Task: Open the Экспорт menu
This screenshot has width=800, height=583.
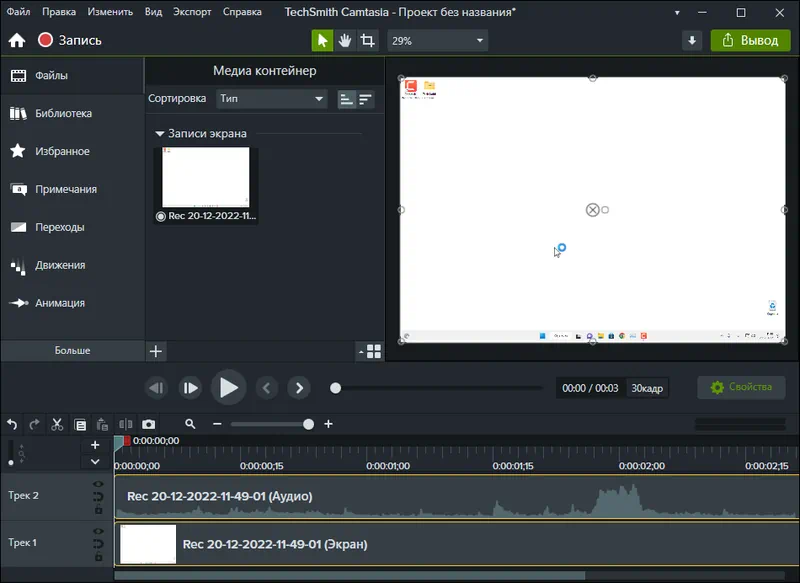Action: [x=192, y=12]
